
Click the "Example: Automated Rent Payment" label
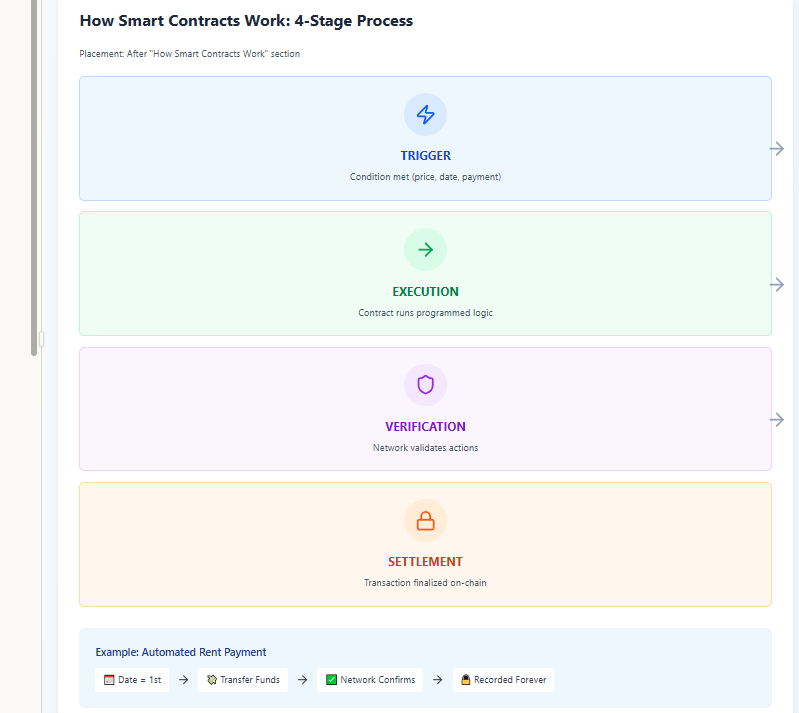pos(181,652)
